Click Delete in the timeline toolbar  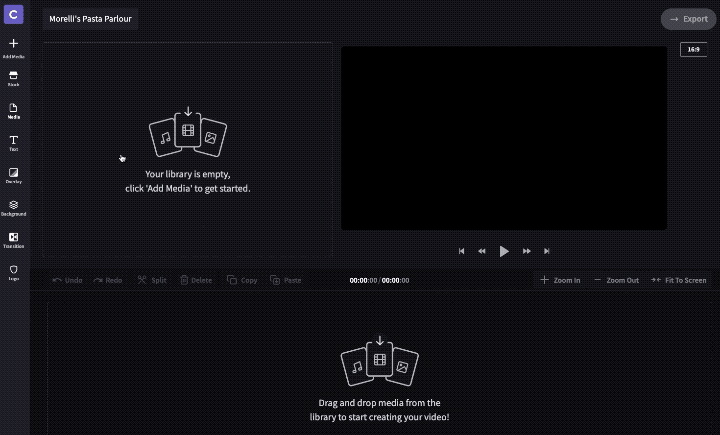coord(196,280)
